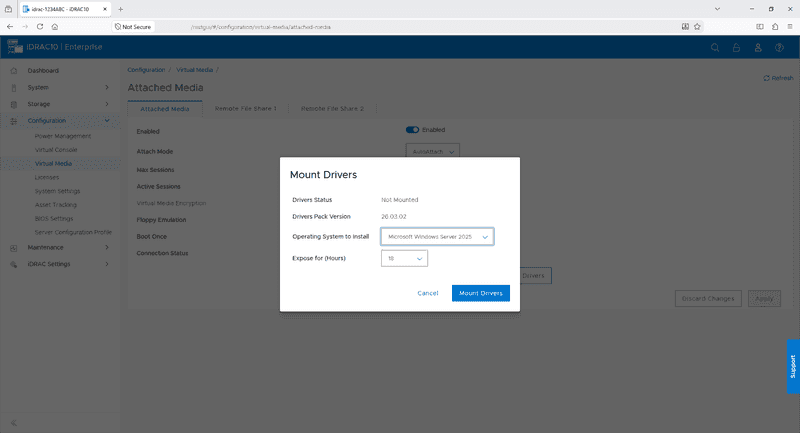Open the tab search chevron in title bar
Screen dimensions: 800x433
pyautogui.click(x=717, y=9)
